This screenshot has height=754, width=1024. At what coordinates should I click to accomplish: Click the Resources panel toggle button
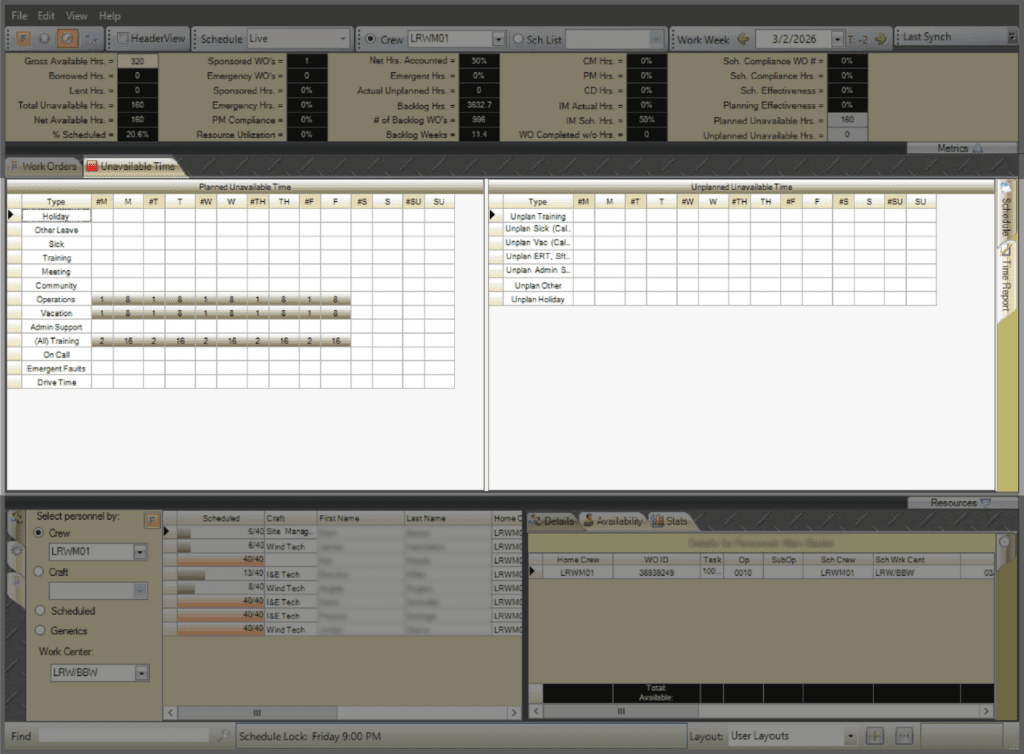point(958,503)
